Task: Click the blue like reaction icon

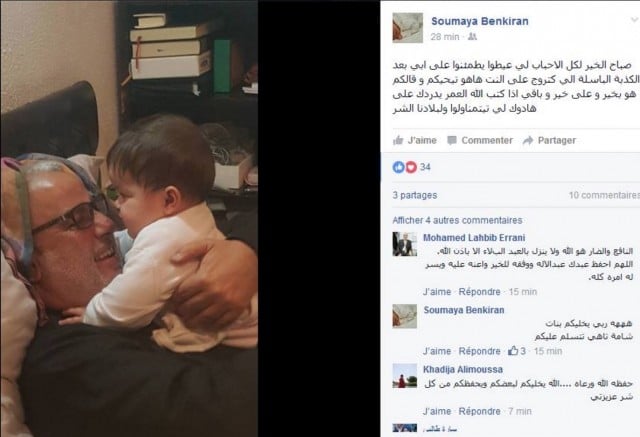Action: coord(398,167)
